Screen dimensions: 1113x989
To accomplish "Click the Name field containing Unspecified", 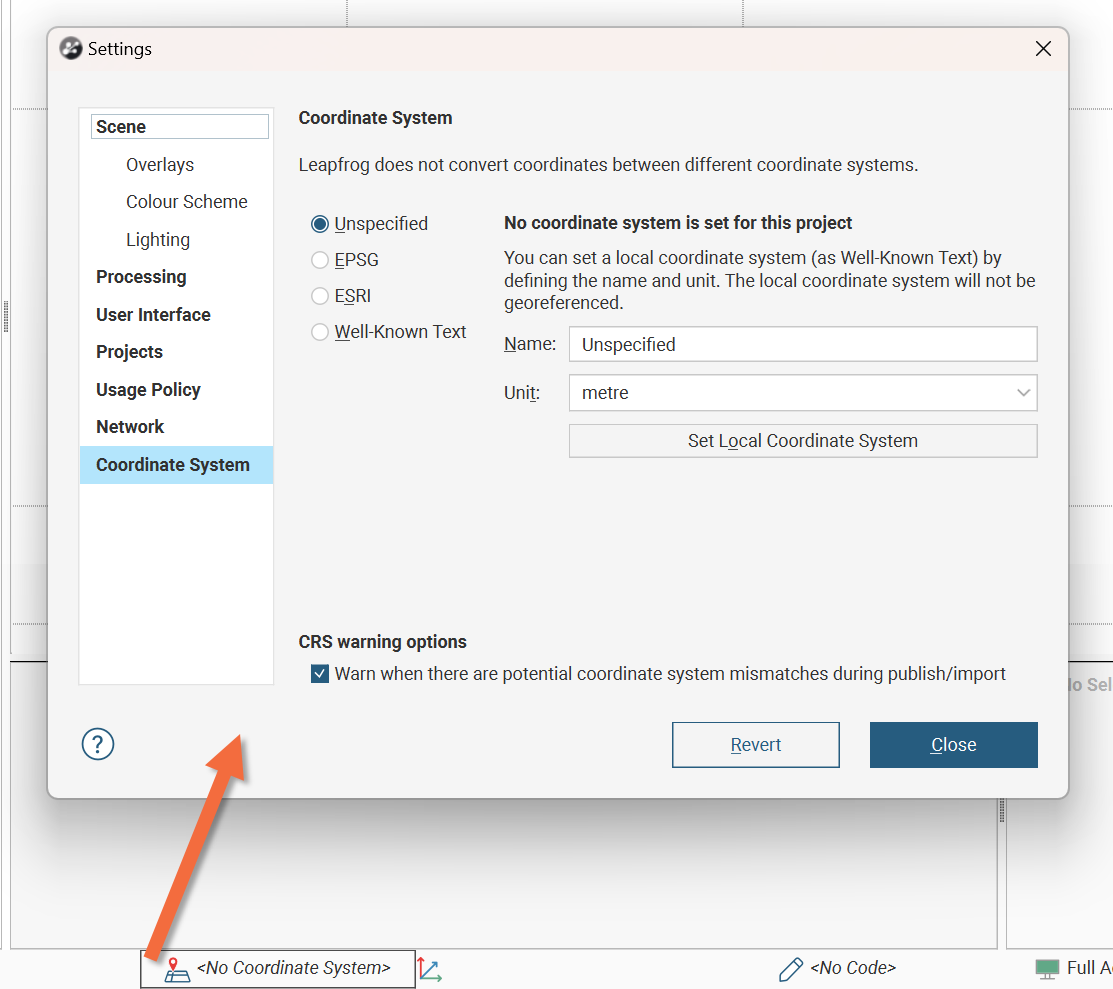I will (803, 344).
